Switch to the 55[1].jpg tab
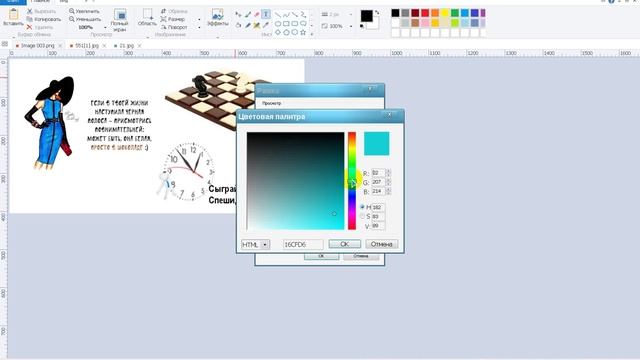The width and height of the screenshot is (640, 360). pos(87,46)
